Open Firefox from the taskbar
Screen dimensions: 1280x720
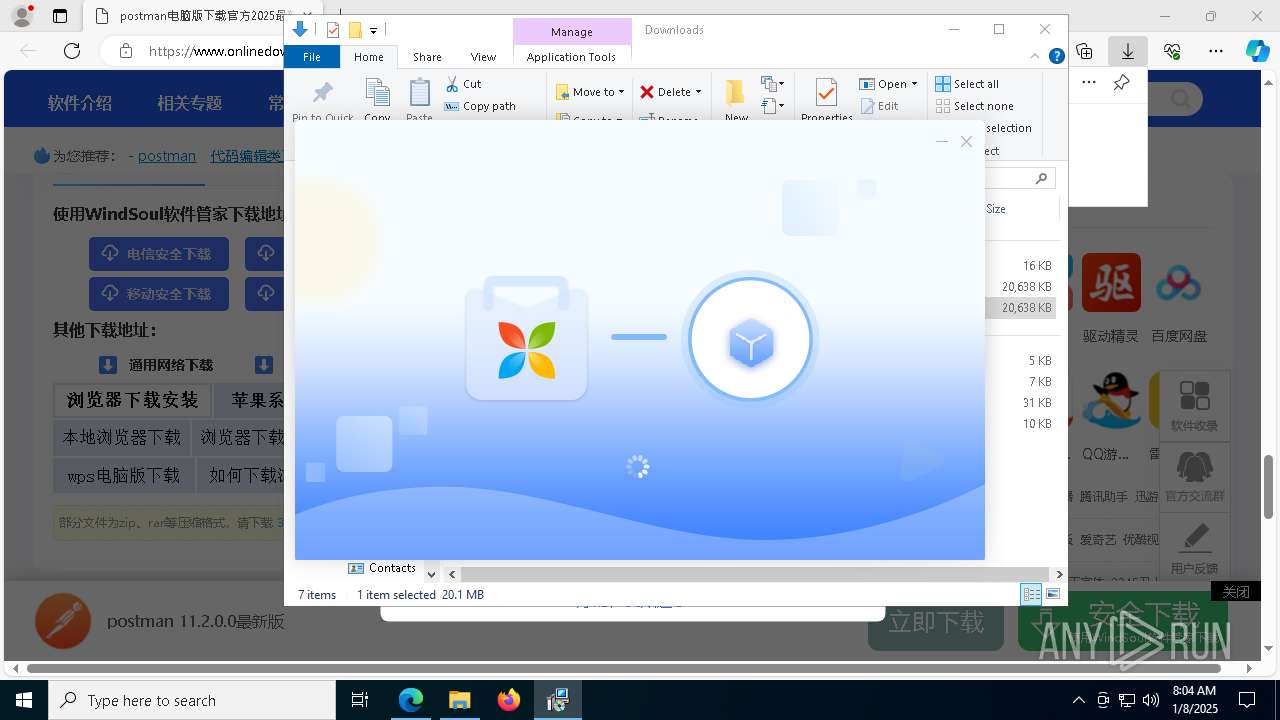click(509, 700)
